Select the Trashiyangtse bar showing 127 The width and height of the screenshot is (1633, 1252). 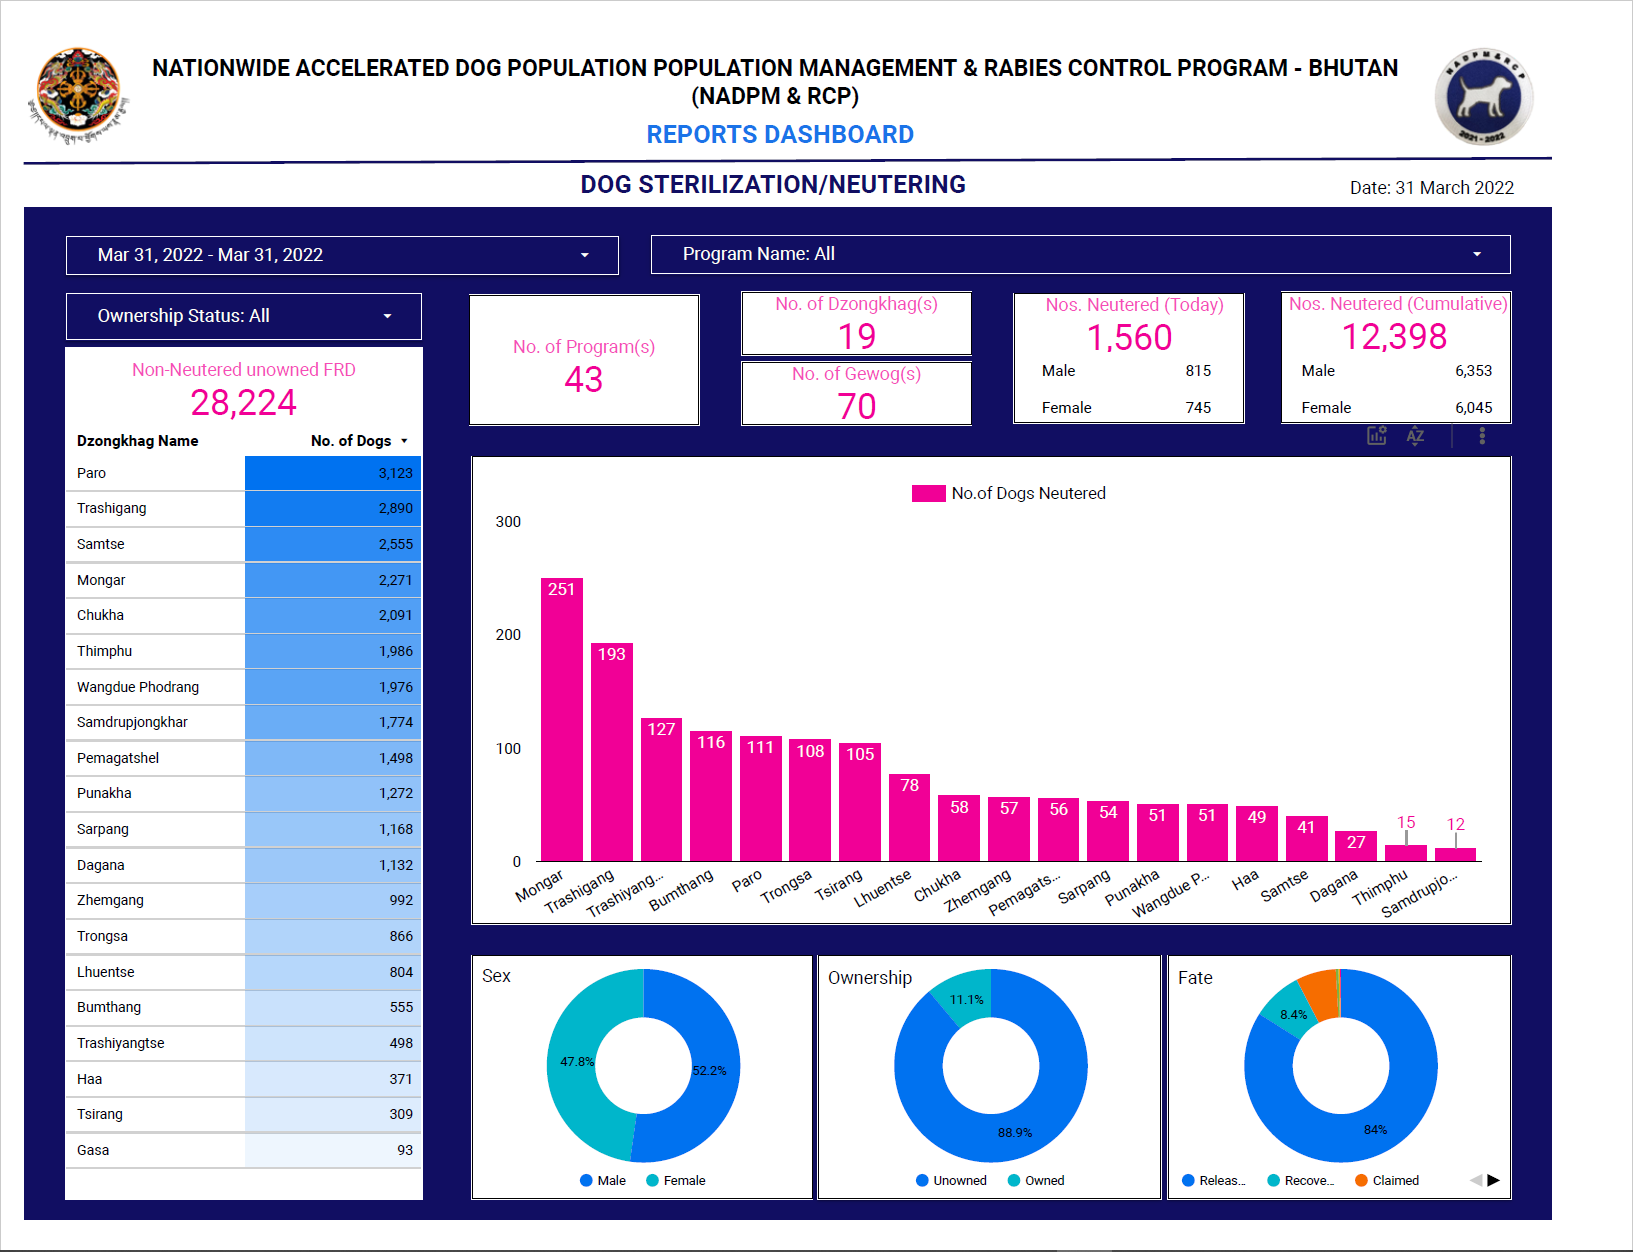661,789
